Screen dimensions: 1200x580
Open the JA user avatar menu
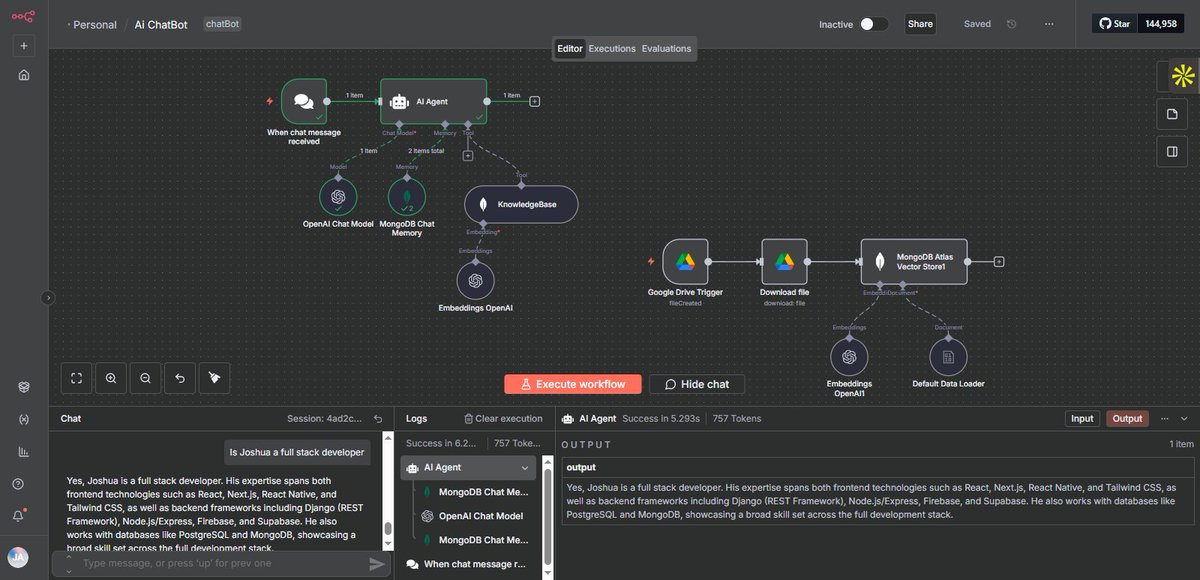(x=18, y=556)
